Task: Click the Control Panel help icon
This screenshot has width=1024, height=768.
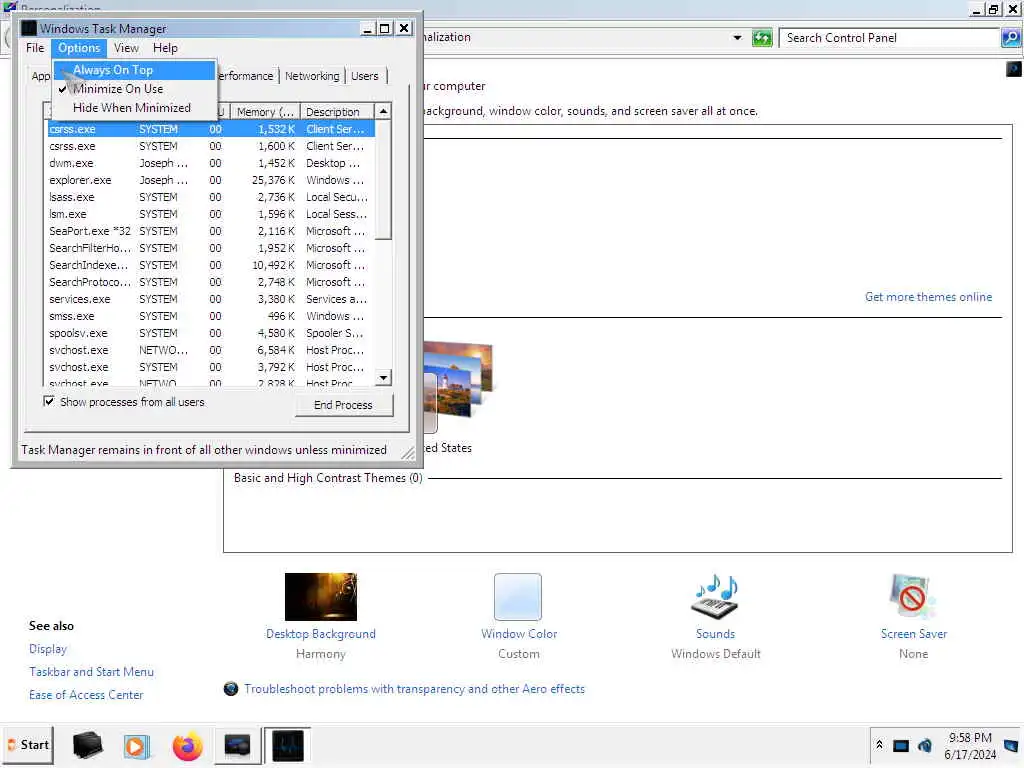Action: [x=1014, y=69]
